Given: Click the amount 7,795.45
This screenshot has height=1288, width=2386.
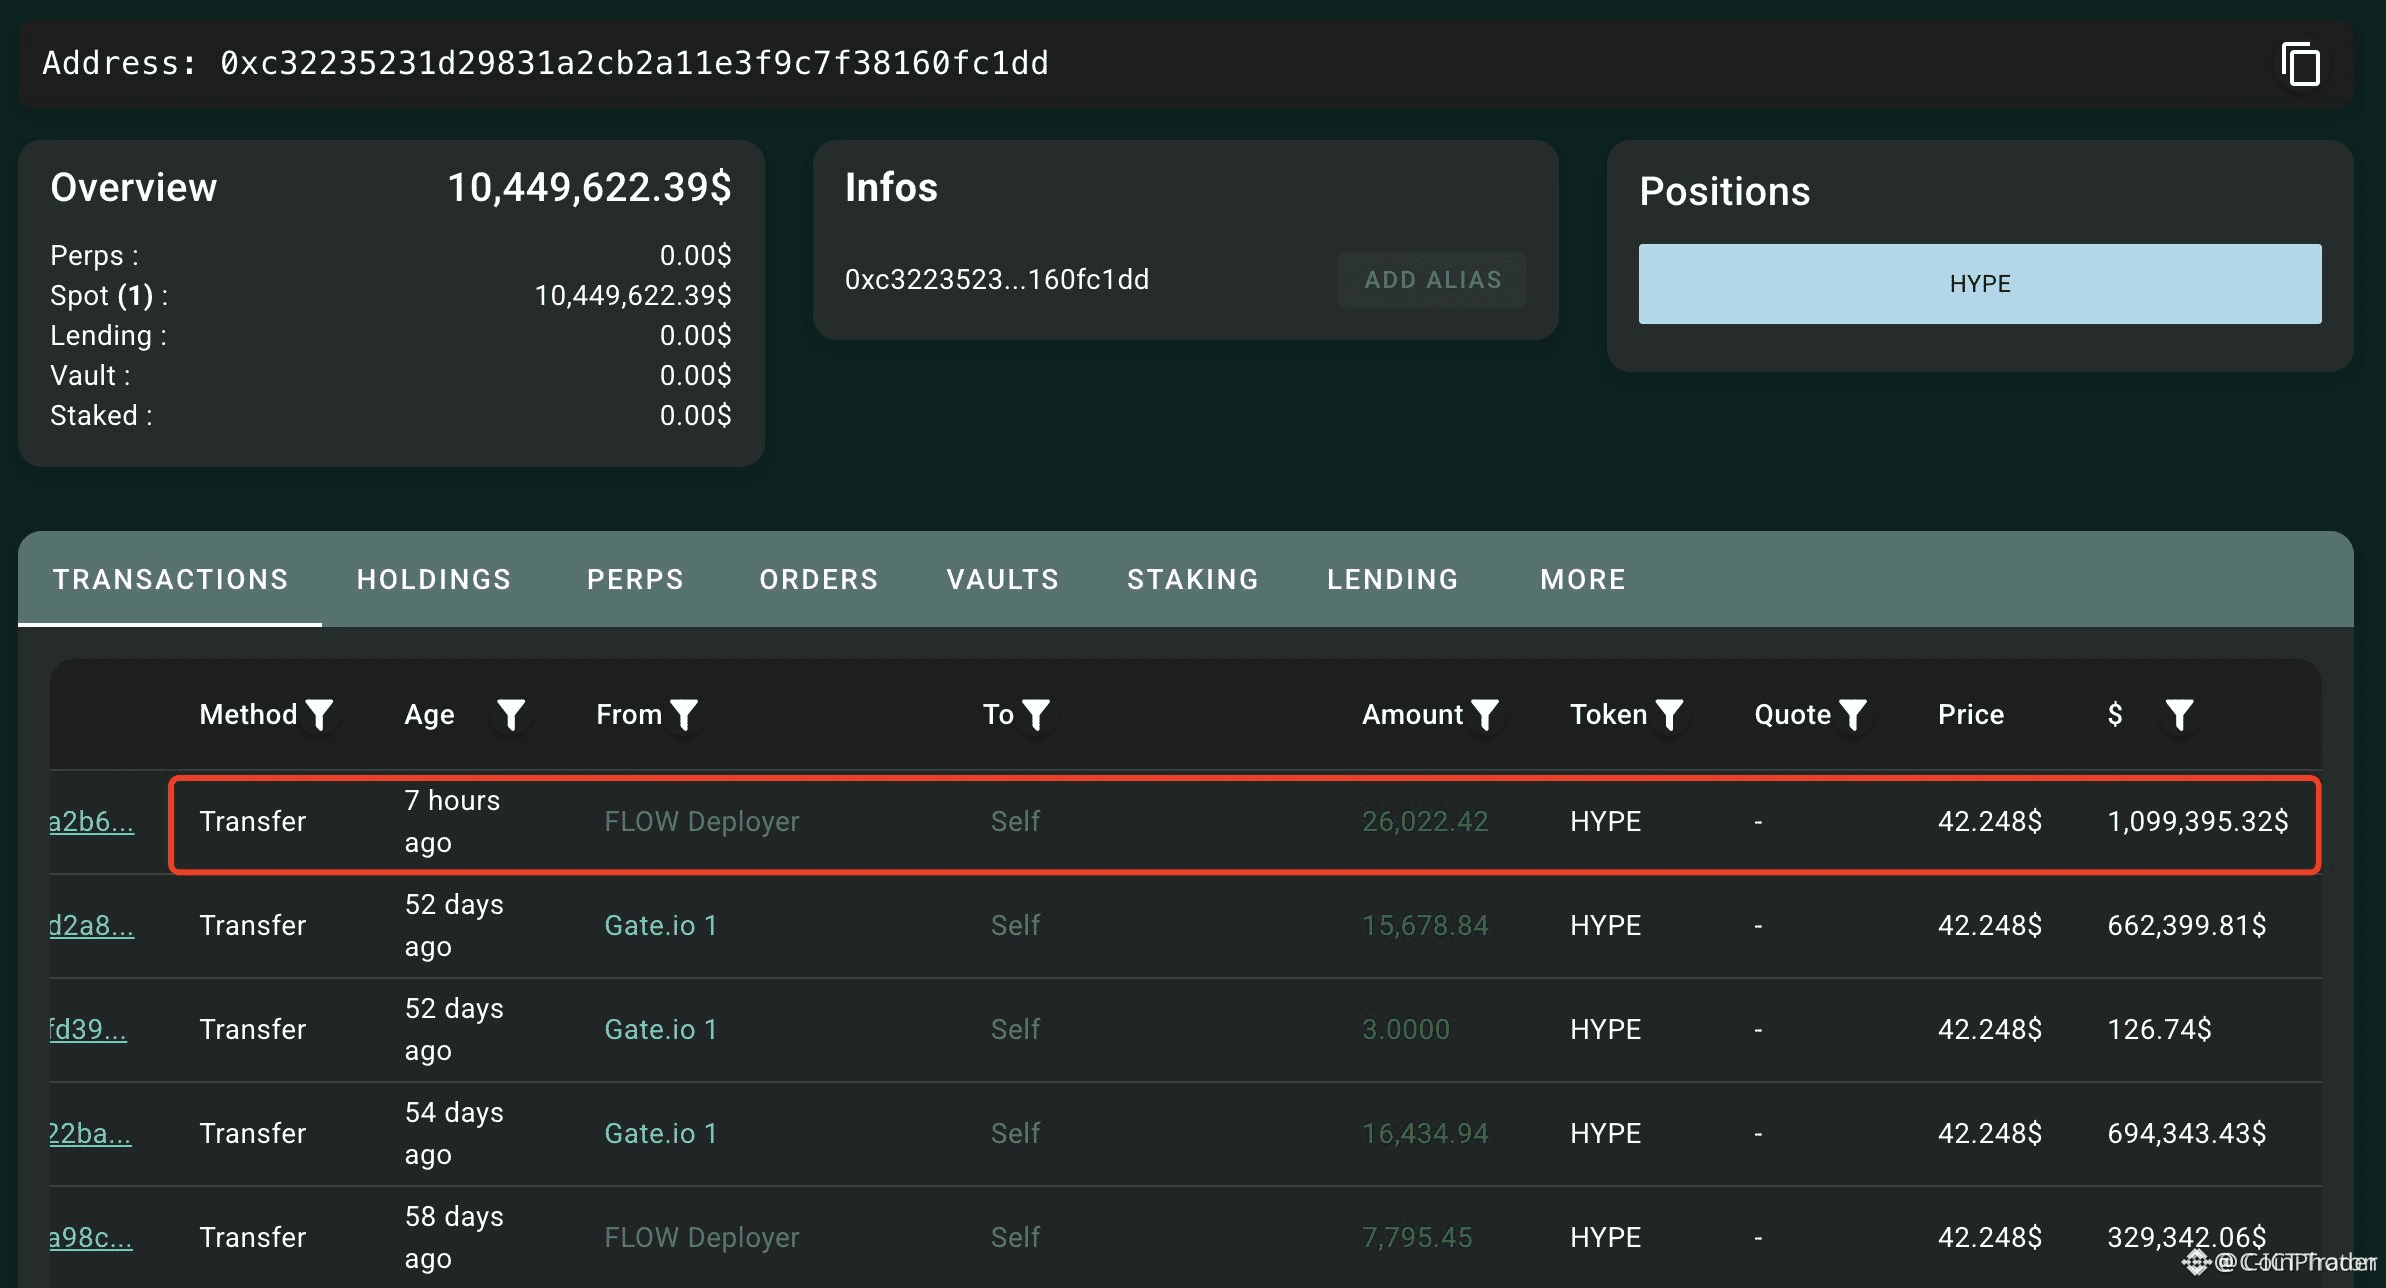Looking at the screenshot, I should [1417, 1238].
